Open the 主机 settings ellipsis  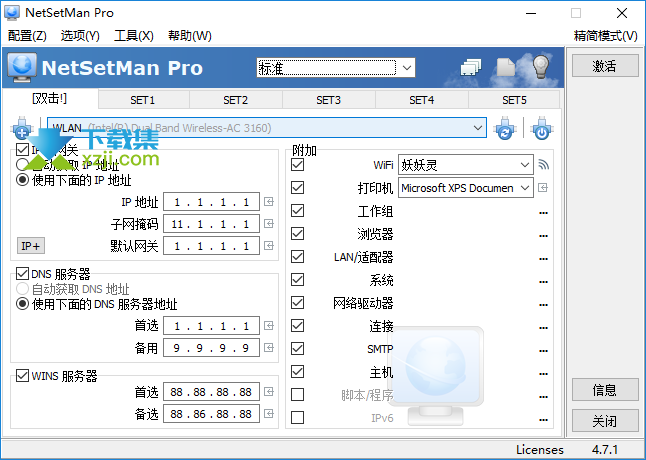543,374
